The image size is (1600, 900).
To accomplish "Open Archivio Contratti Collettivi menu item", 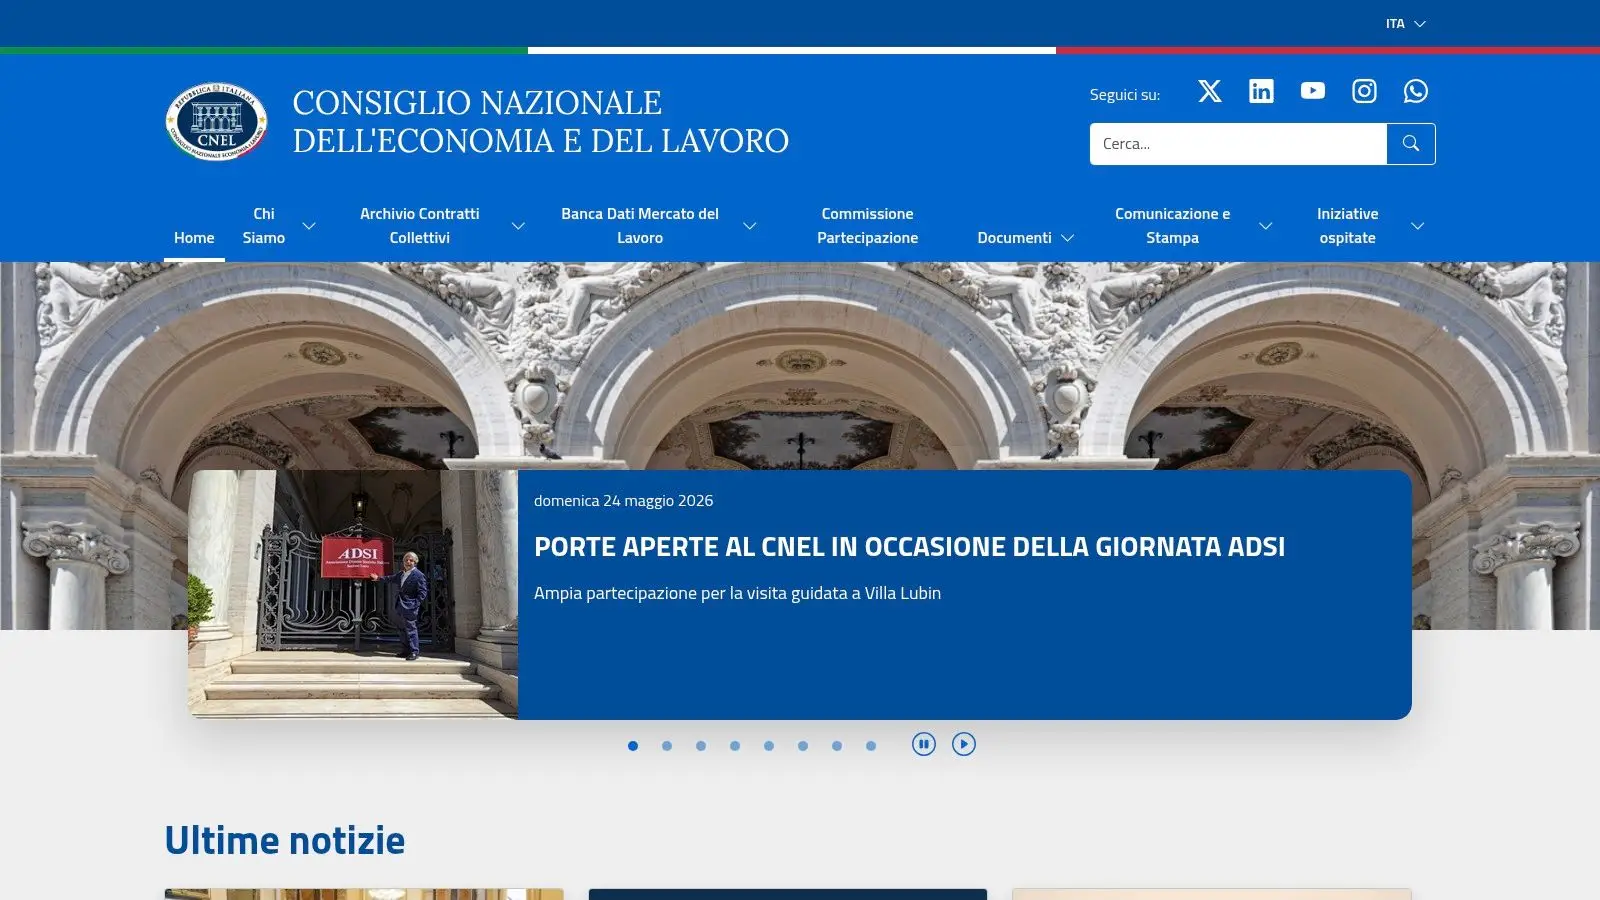I will (420, 226).
